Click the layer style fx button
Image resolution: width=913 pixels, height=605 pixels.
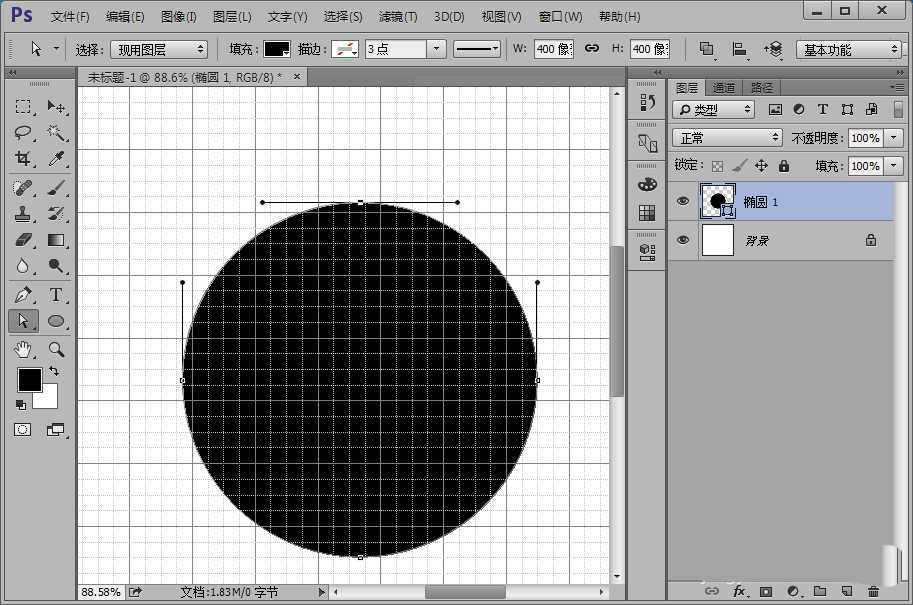pyautogui.click(x=740, y=592)
